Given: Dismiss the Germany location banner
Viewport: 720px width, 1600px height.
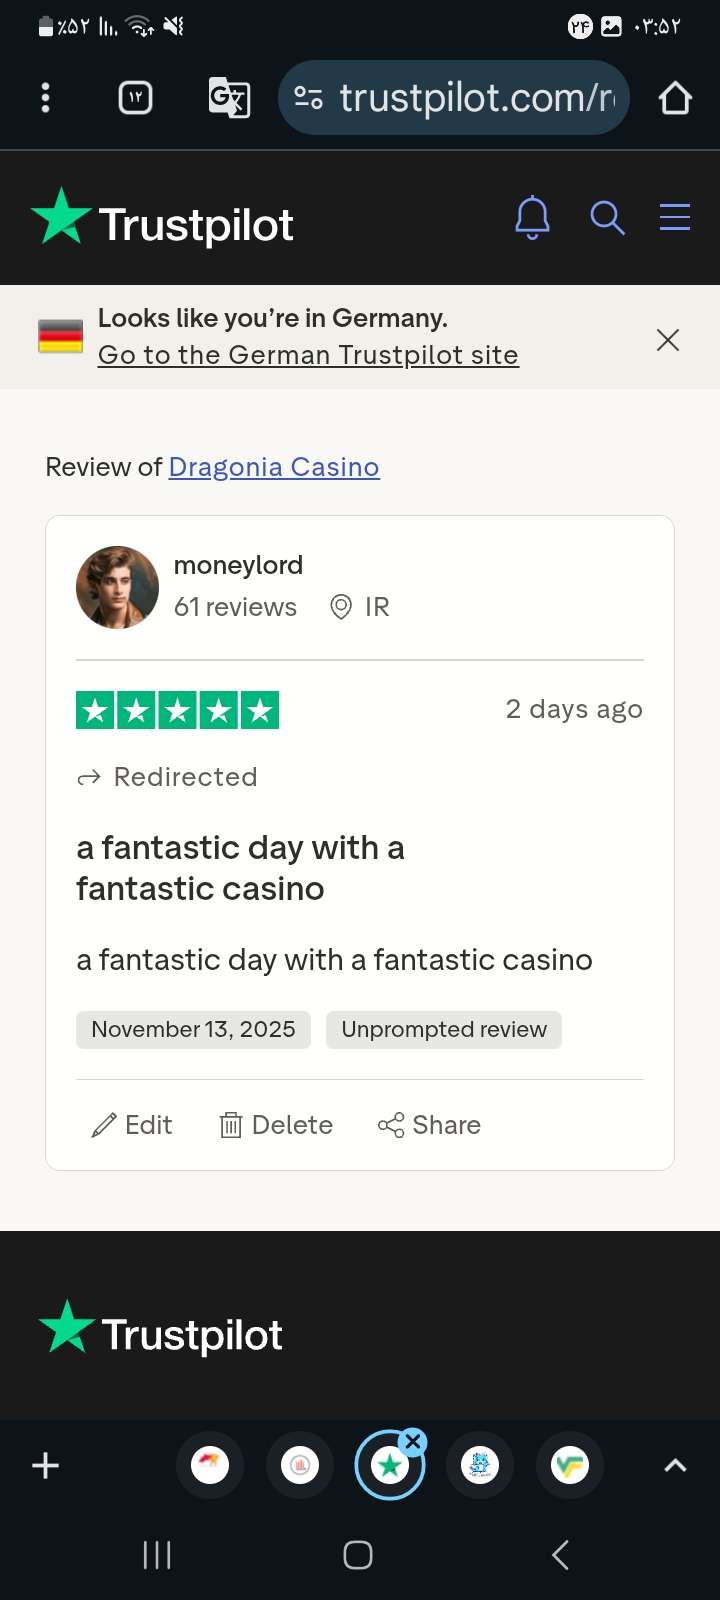Looking at the screenshot, I should pyautogui.click(x=668, y=340).
